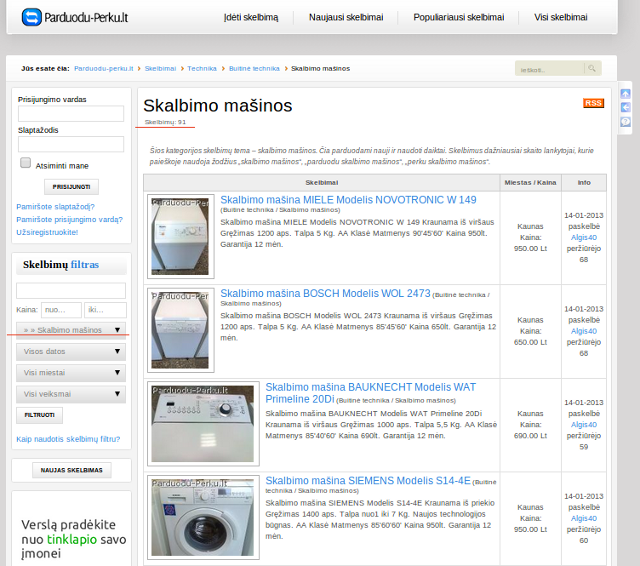Viewport: 640px width, 566px height.
Task: Expand the 'Visi miestai' city dropdown
Action: click(71, 373)
